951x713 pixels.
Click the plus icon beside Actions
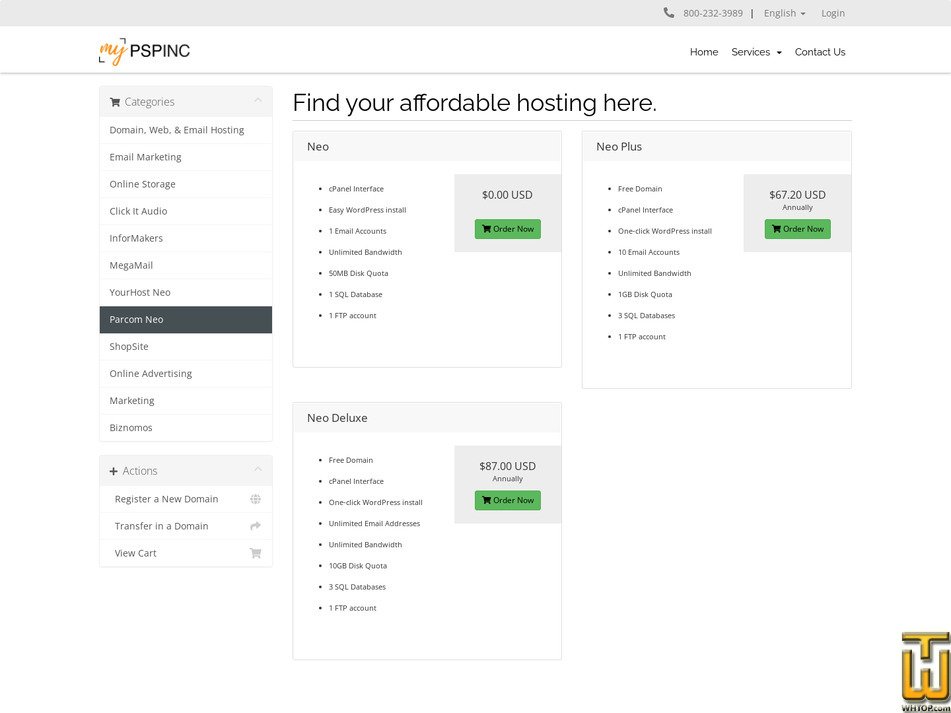(x=113, y=471)
